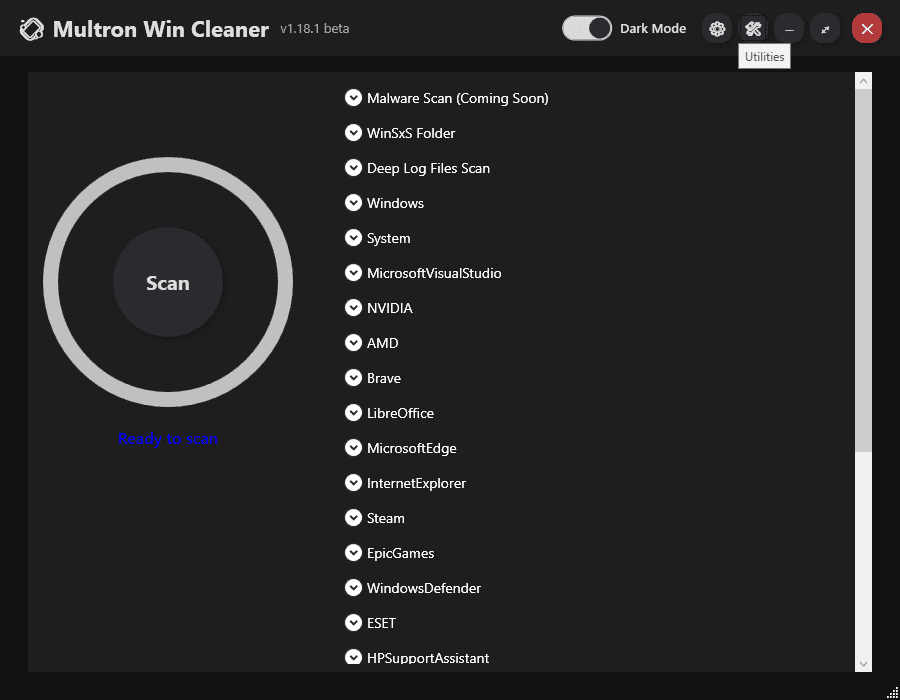Expand the Windows category chevron
Image resolution: width=900 pixels, height=700 pixels.
353,203
